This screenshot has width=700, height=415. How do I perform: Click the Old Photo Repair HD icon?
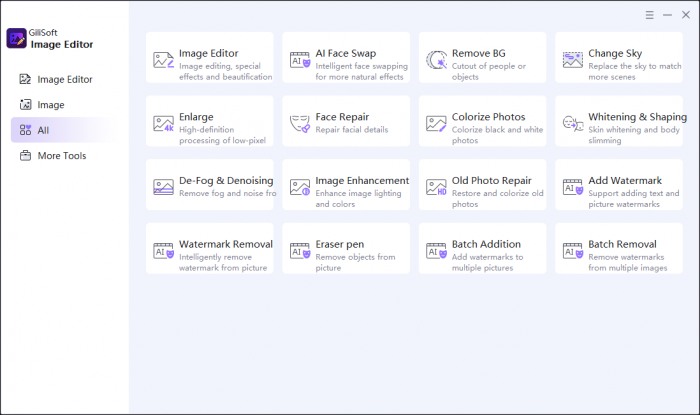coord(436,187)
